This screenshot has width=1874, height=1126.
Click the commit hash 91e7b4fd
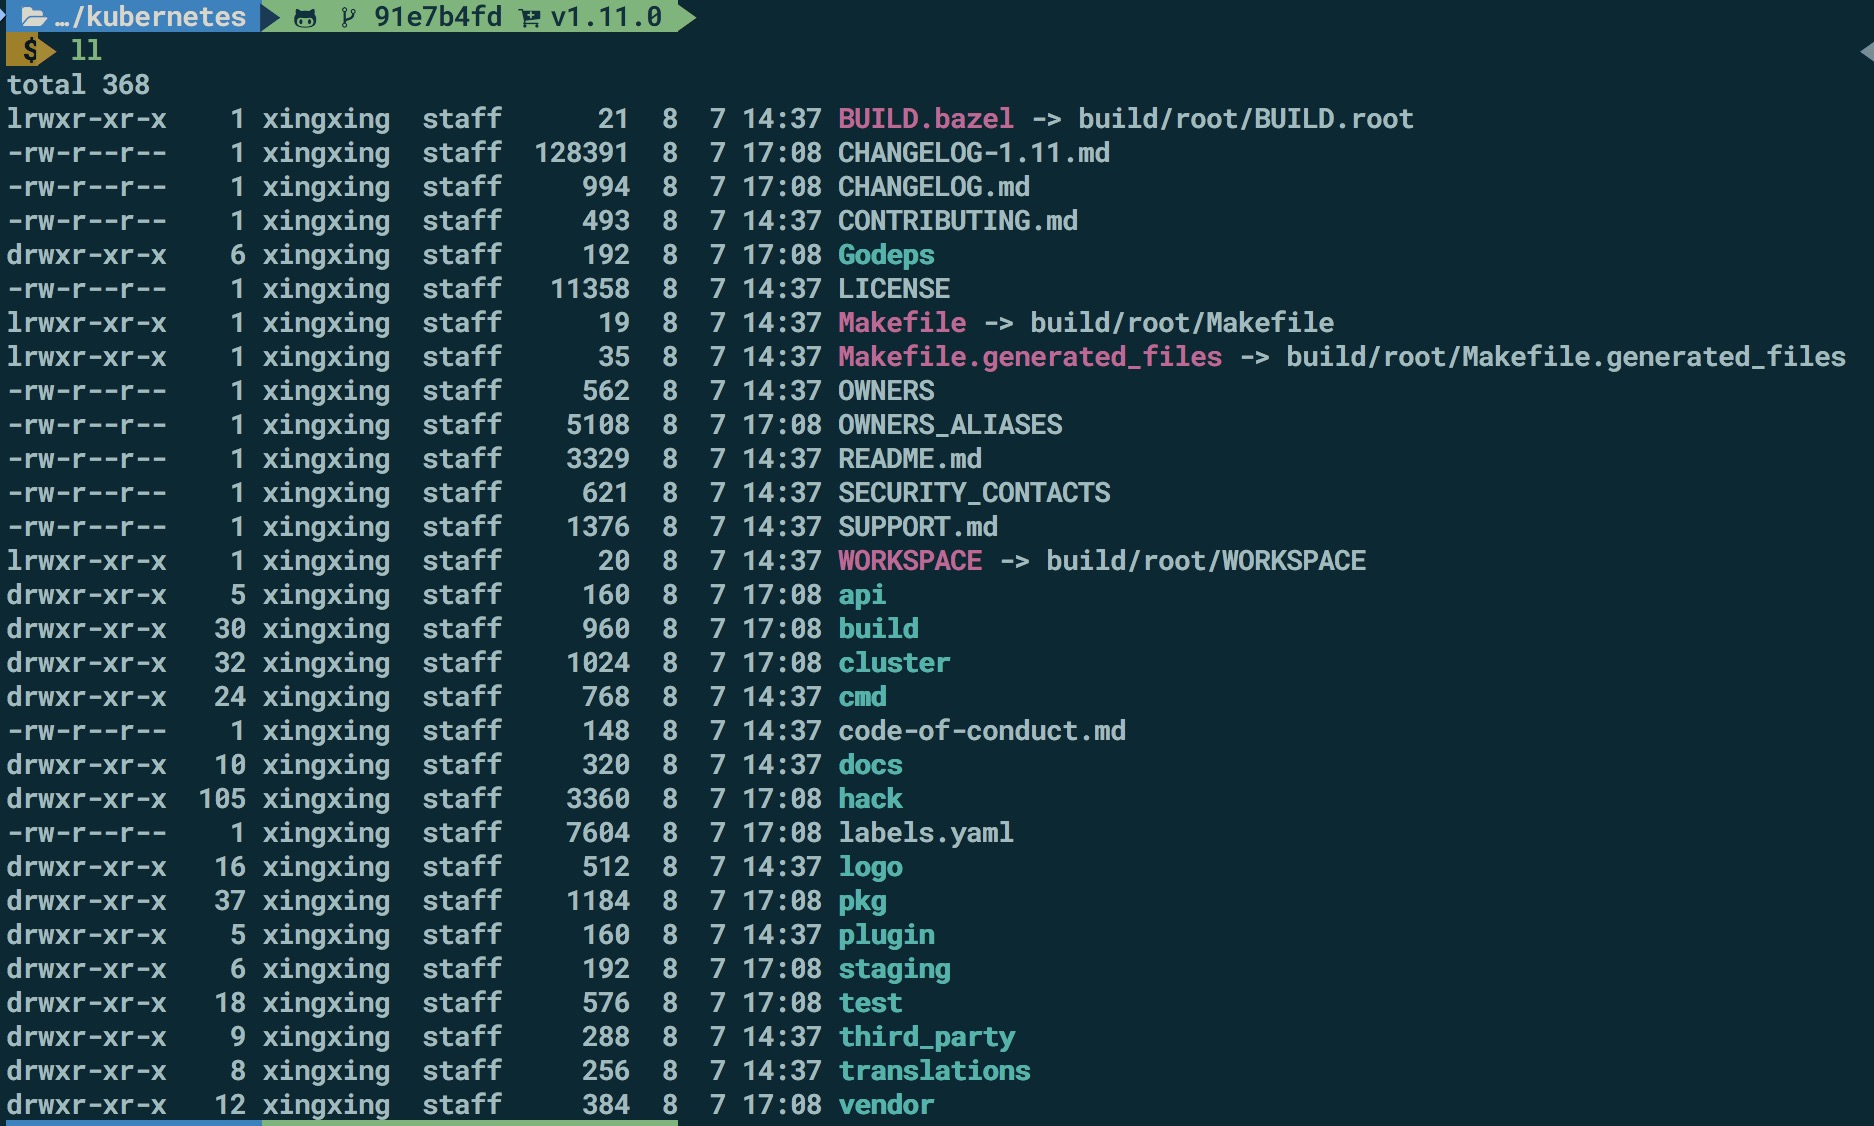coord(438,17)
